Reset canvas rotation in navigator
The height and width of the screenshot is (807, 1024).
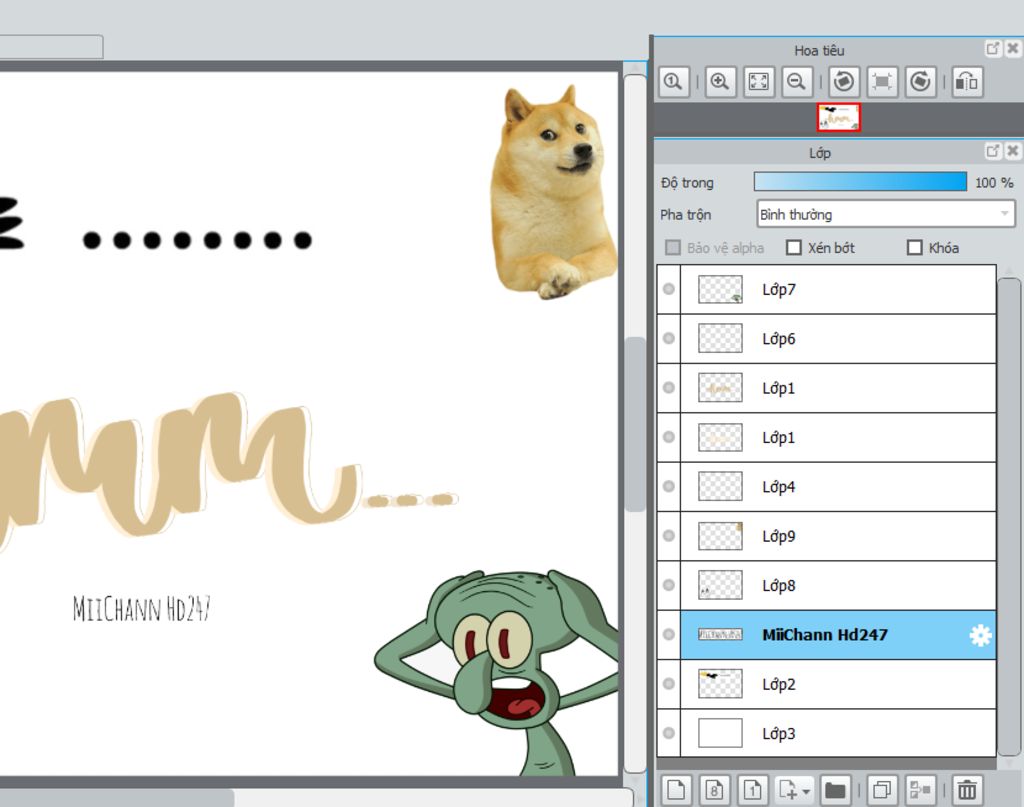click(882, 82)
